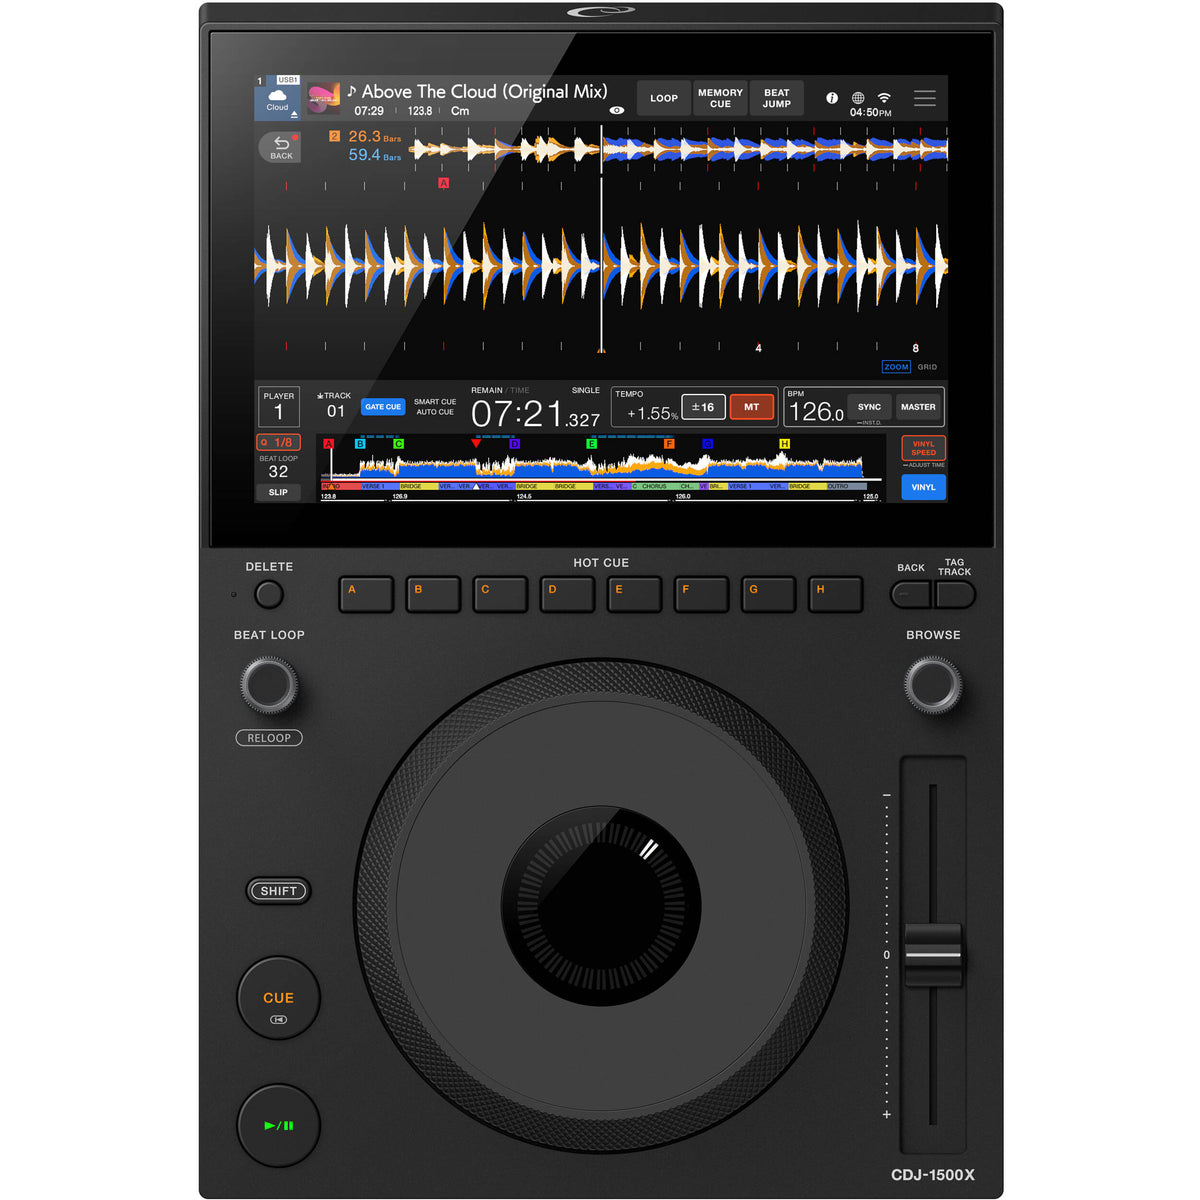Trigger hardware HOT CUE H pad
This screenshot has height=1200, width=1200.
point(835,595)
